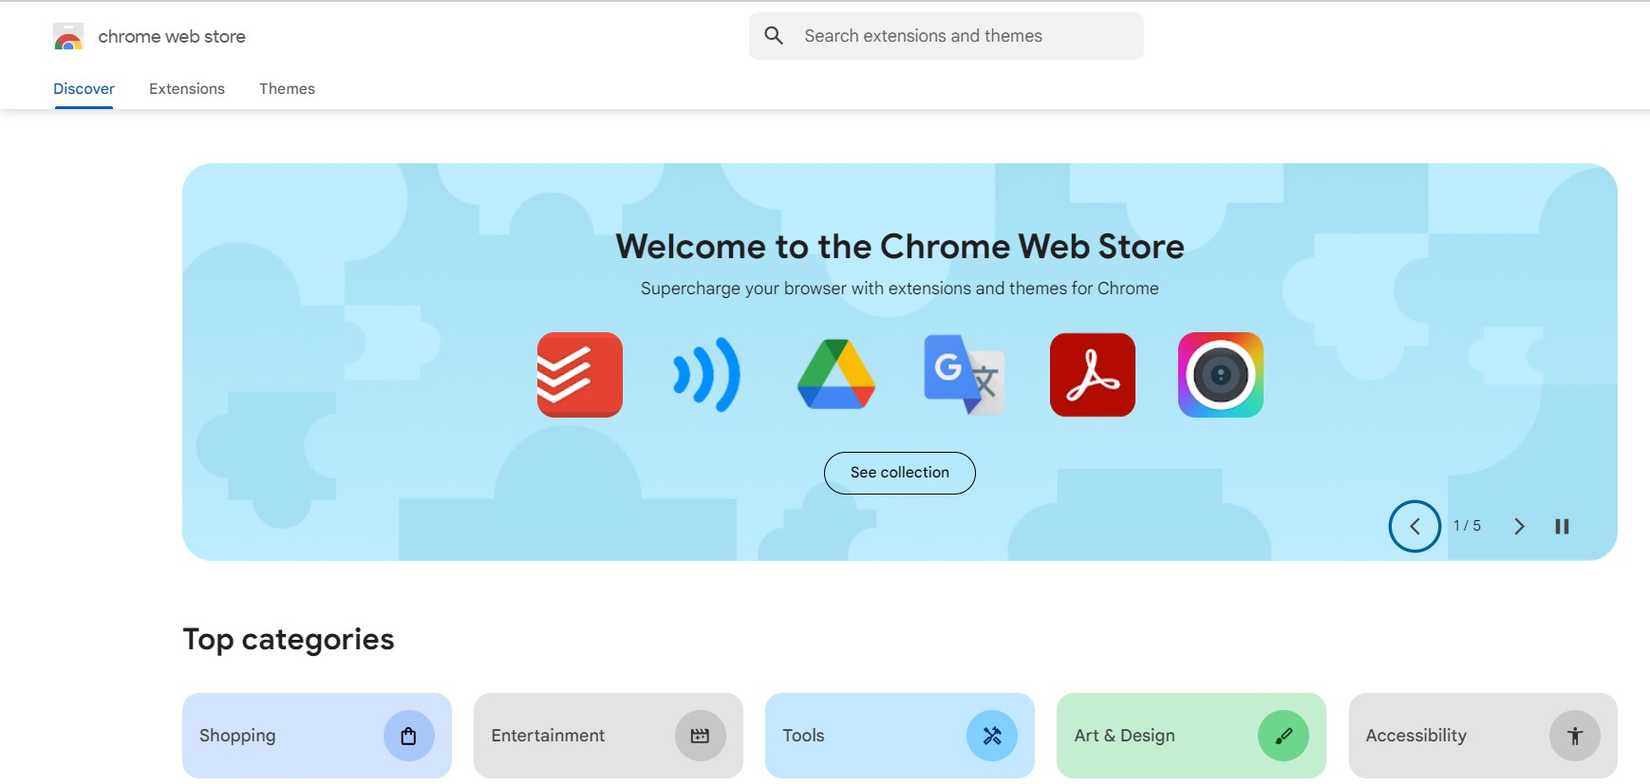Image resolution: width=1650 pixels, height=784 pixels.
Task: Click the See collection button
Action: coord(900,473)
